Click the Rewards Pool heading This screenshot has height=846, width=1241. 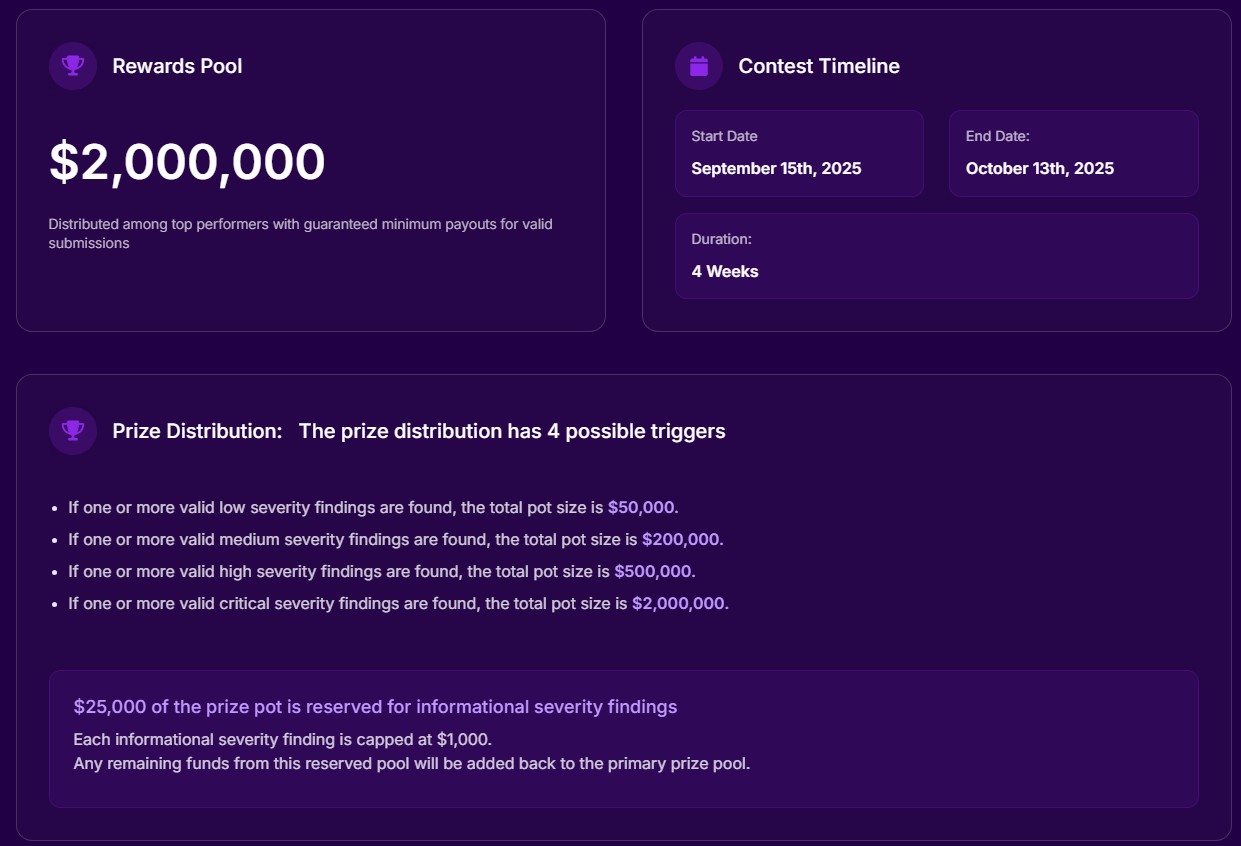click(177, 66)
